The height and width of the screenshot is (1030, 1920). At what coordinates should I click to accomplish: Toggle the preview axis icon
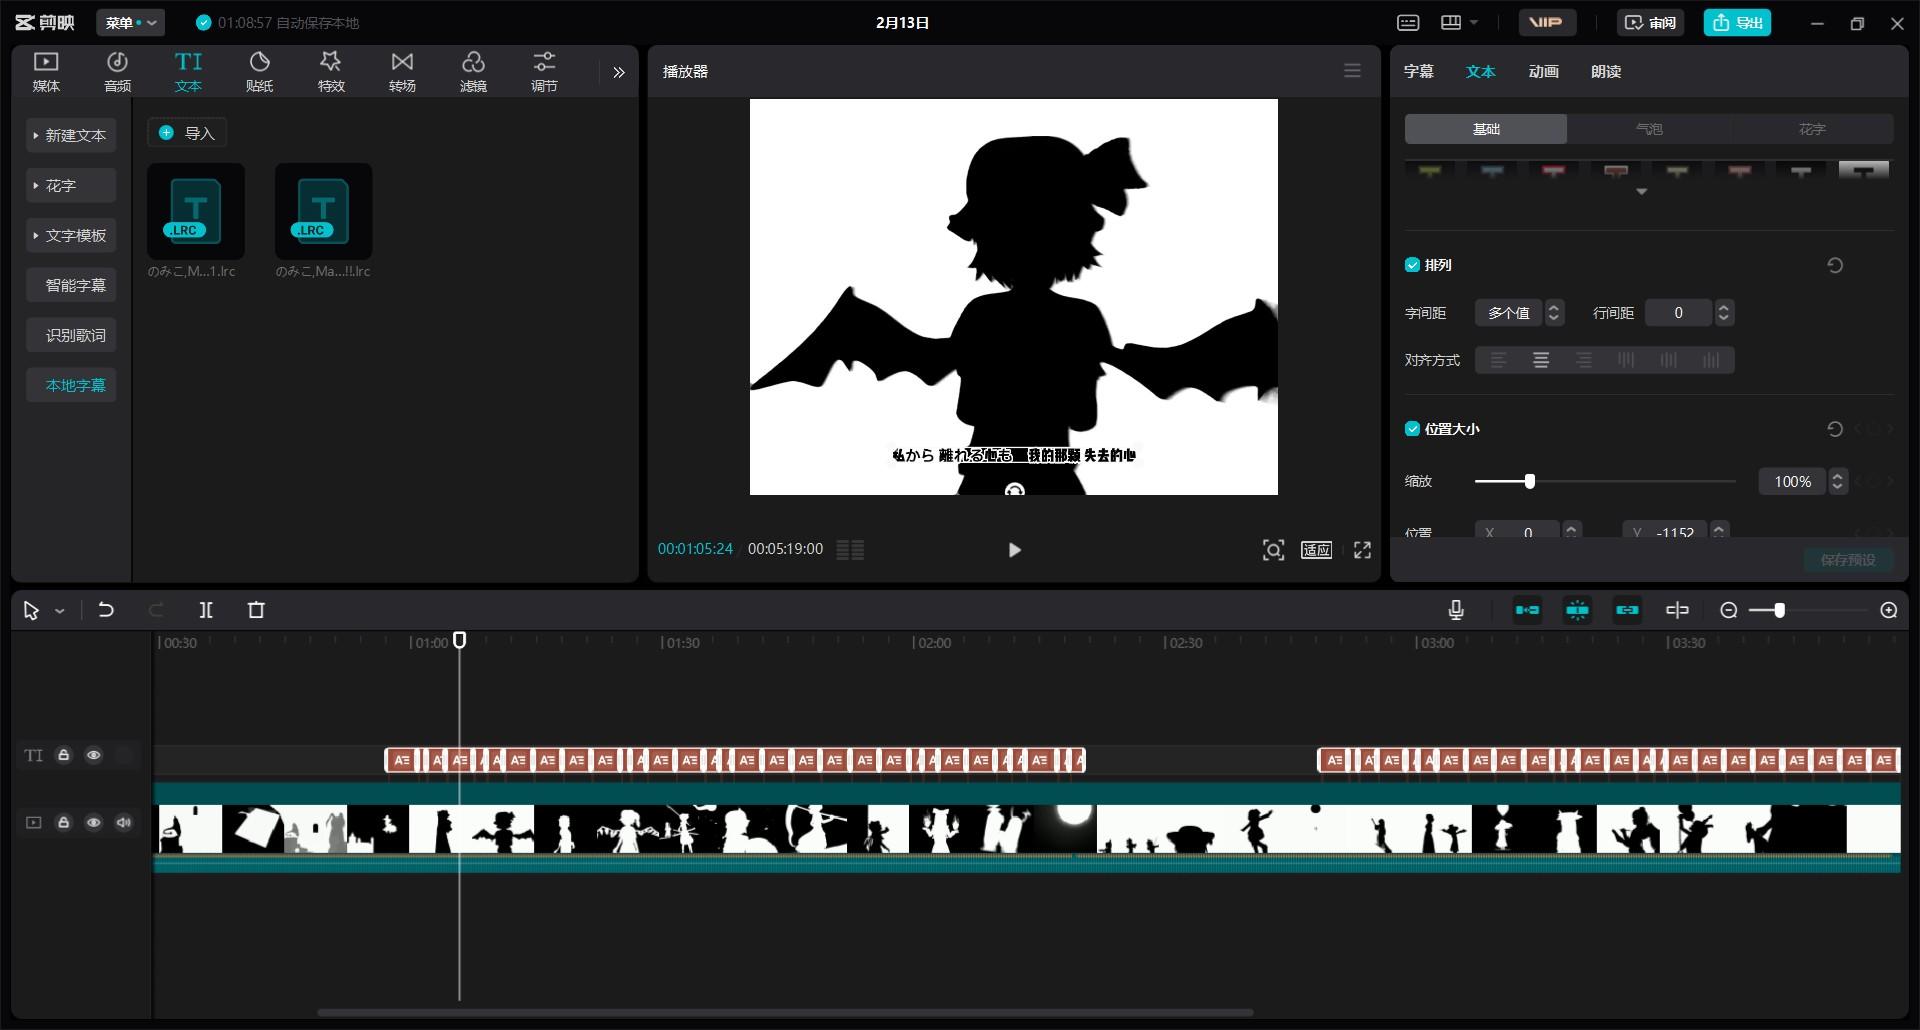[1677, 610]
